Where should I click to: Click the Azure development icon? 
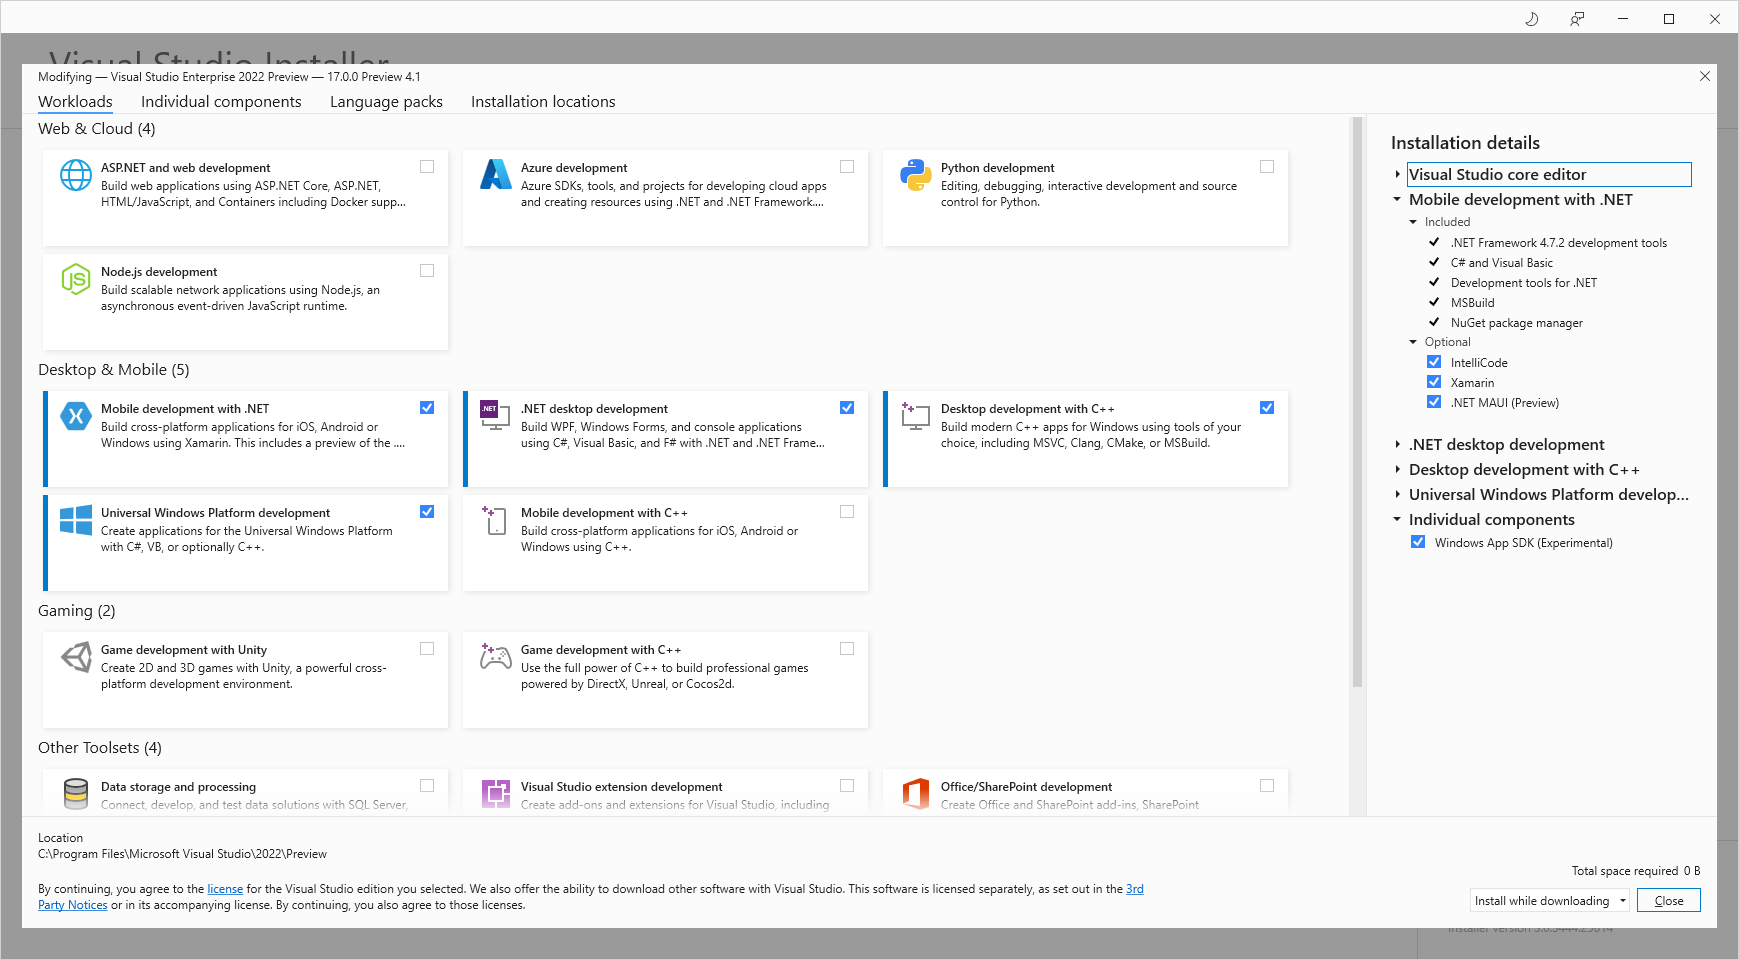[495, 174]
